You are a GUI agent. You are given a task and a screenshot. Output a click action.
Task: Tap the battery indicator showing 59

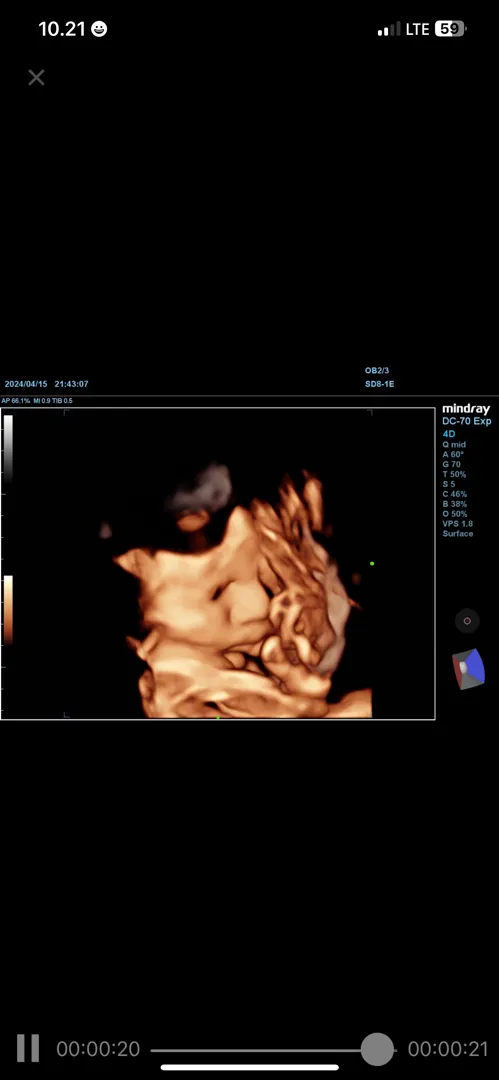pyautogui.click(x=451, y=29)
